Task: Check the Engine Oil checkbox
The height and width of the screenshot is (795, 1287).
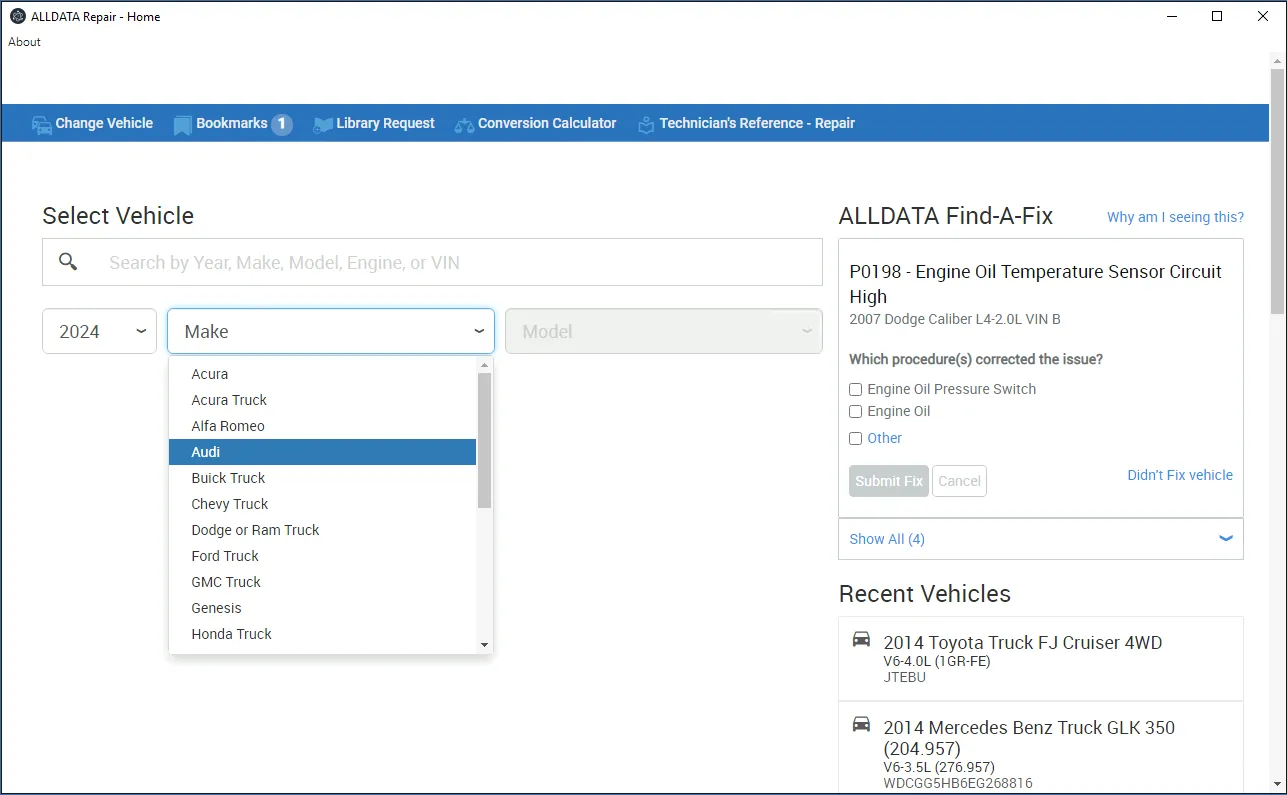Action: pyautogui.click(x=855, y=411)
